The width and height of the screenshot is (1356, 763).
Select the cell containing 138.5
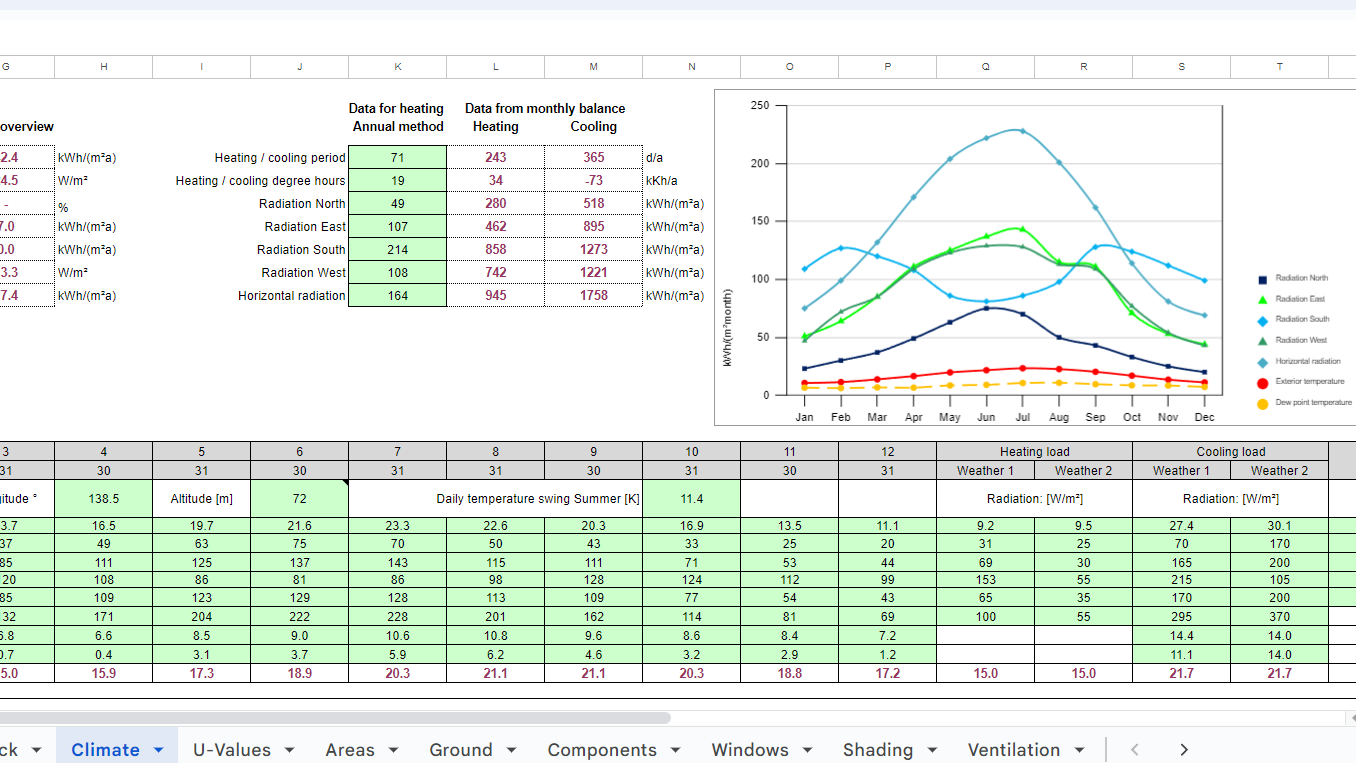coord(103,497)
